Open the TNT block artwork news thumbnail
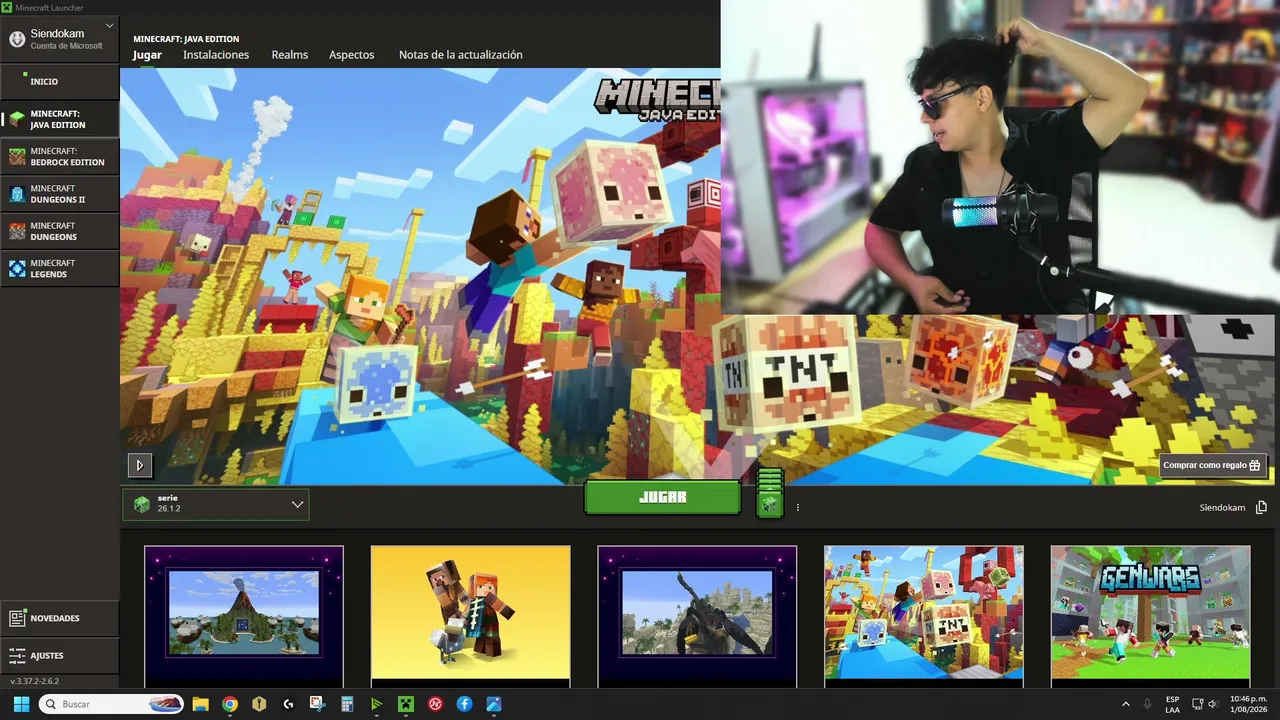Image resolution: width=1280 pixels, height=720 pixels. 924,615
